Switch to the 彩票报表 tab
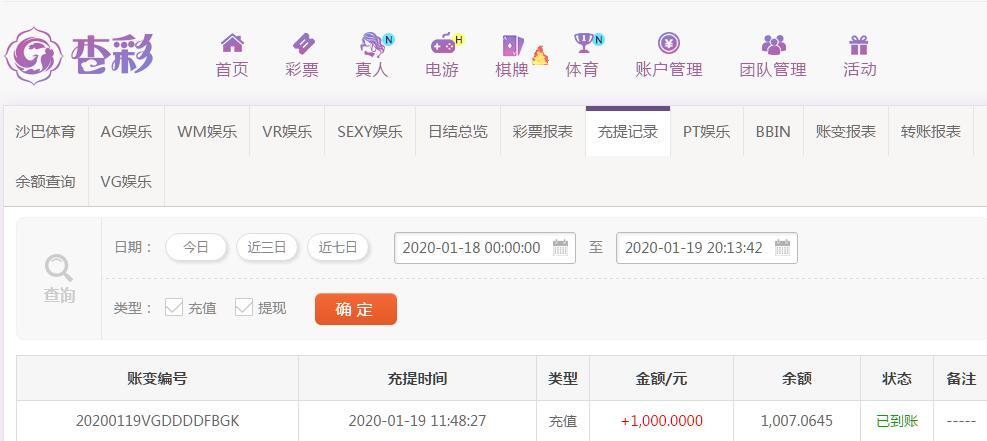Screen dimensions: 987x441 (543, 131)
